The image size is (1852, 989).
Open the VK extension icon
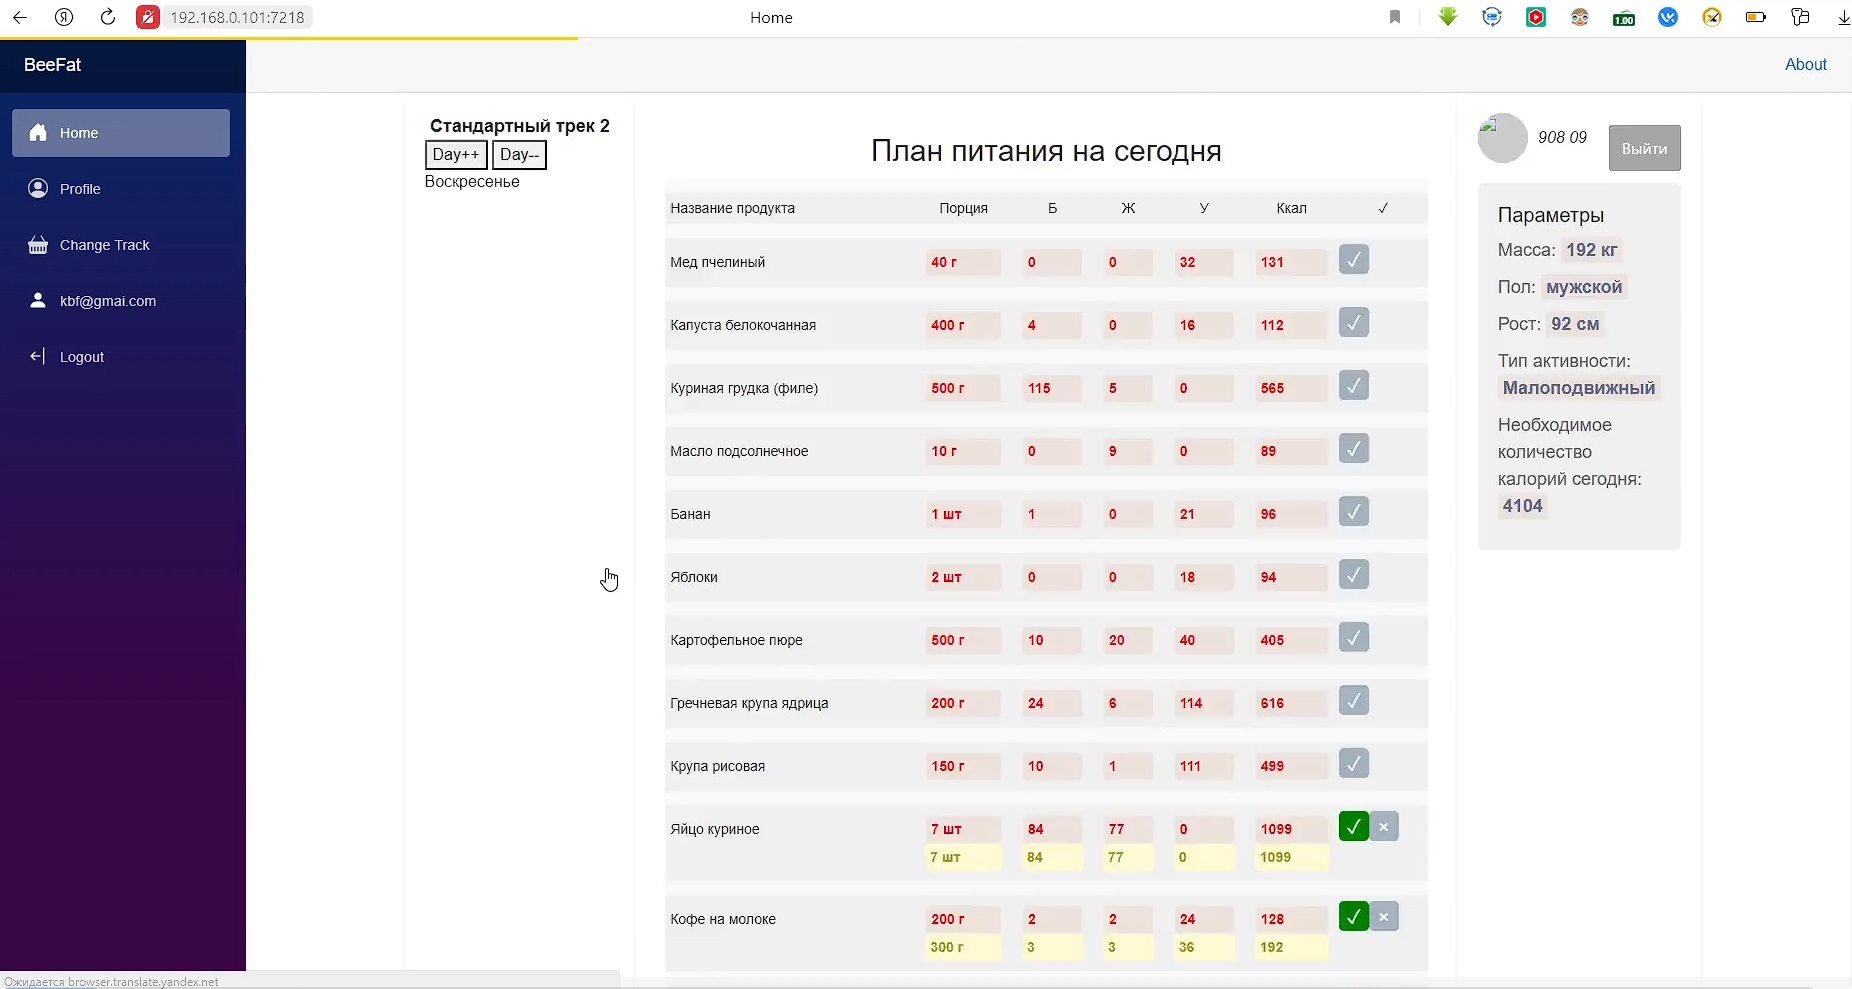tap(1668, 17)
